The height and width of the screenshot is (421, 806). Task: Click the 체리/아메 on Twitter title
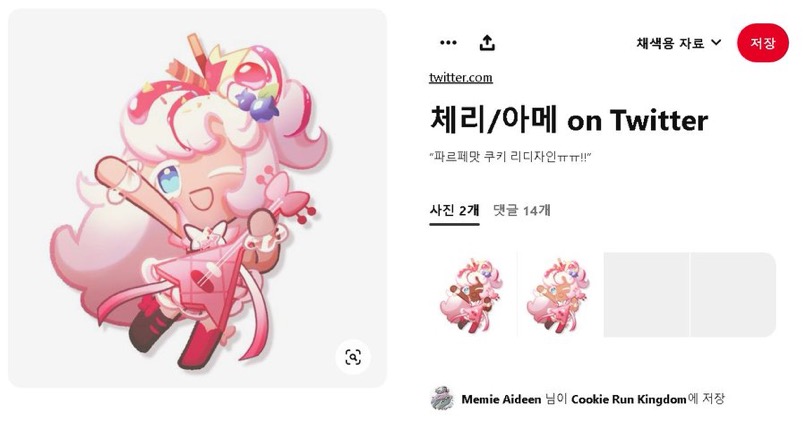click(569, 119)
